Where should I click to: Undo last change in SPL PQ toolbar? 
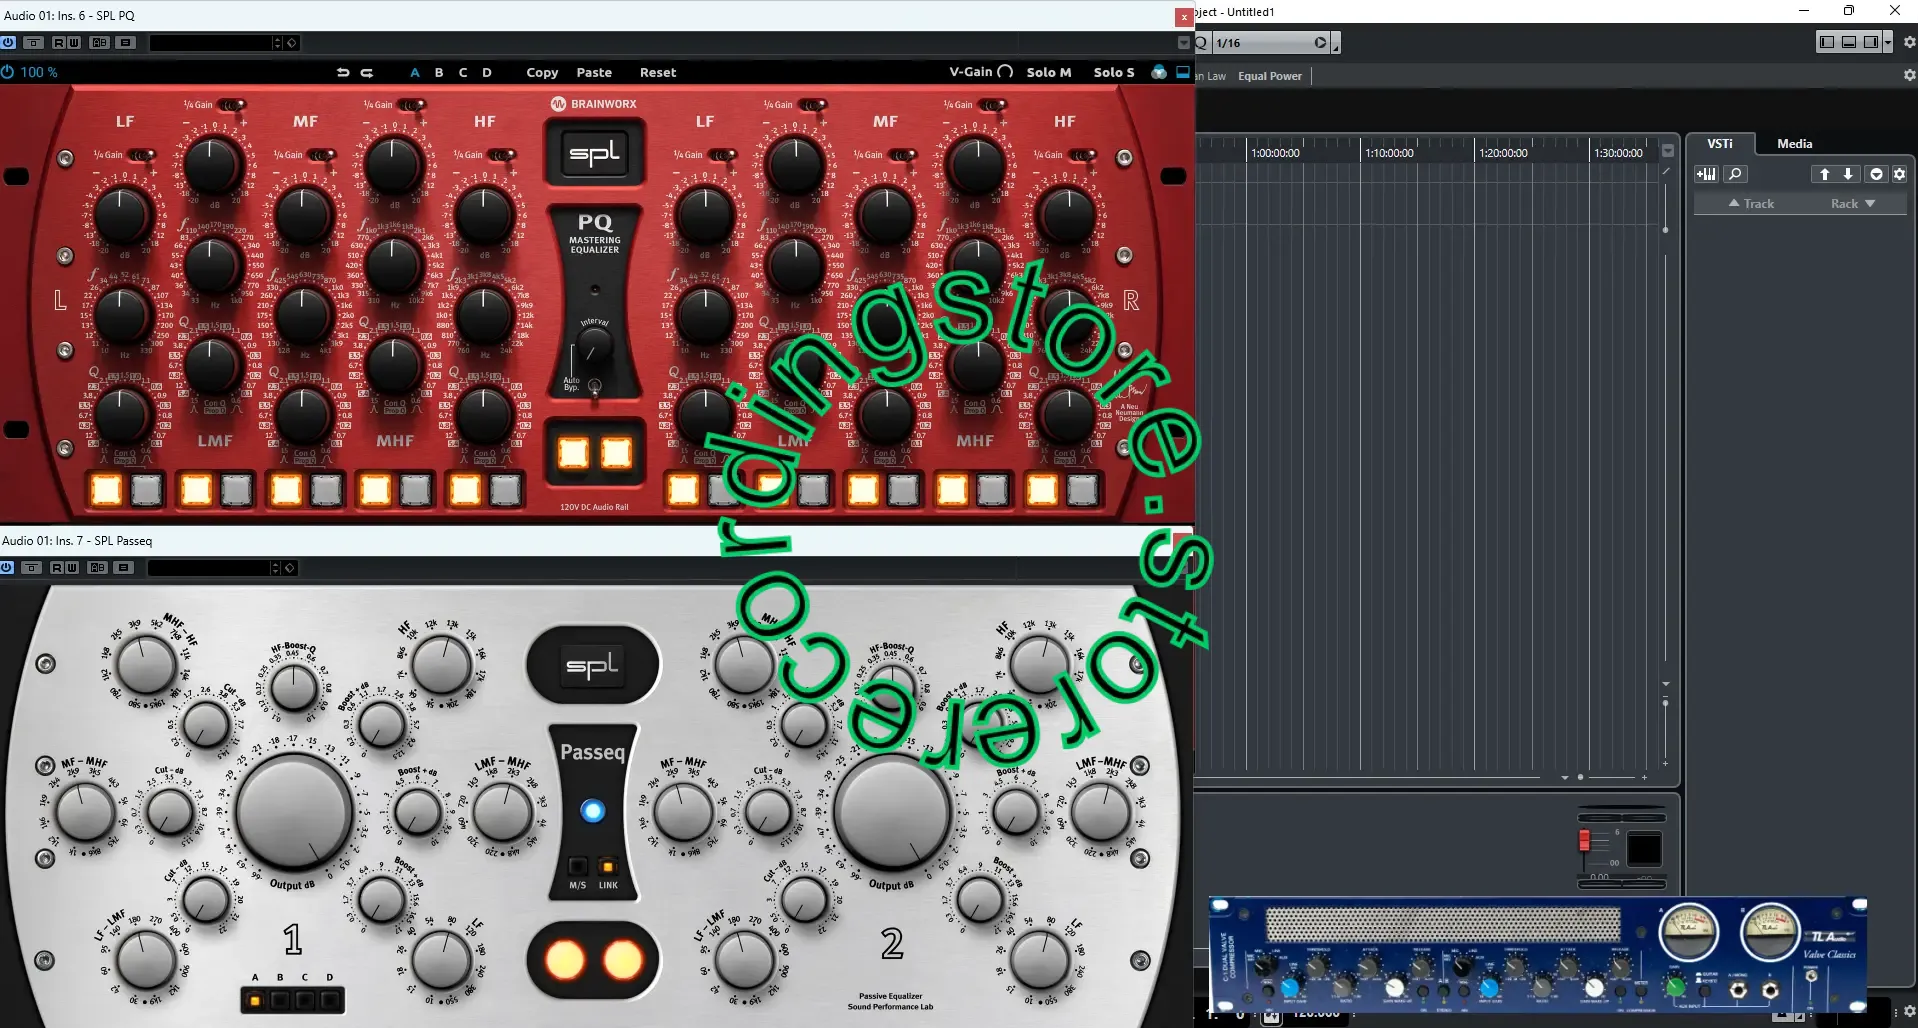(x=343, y=72)
